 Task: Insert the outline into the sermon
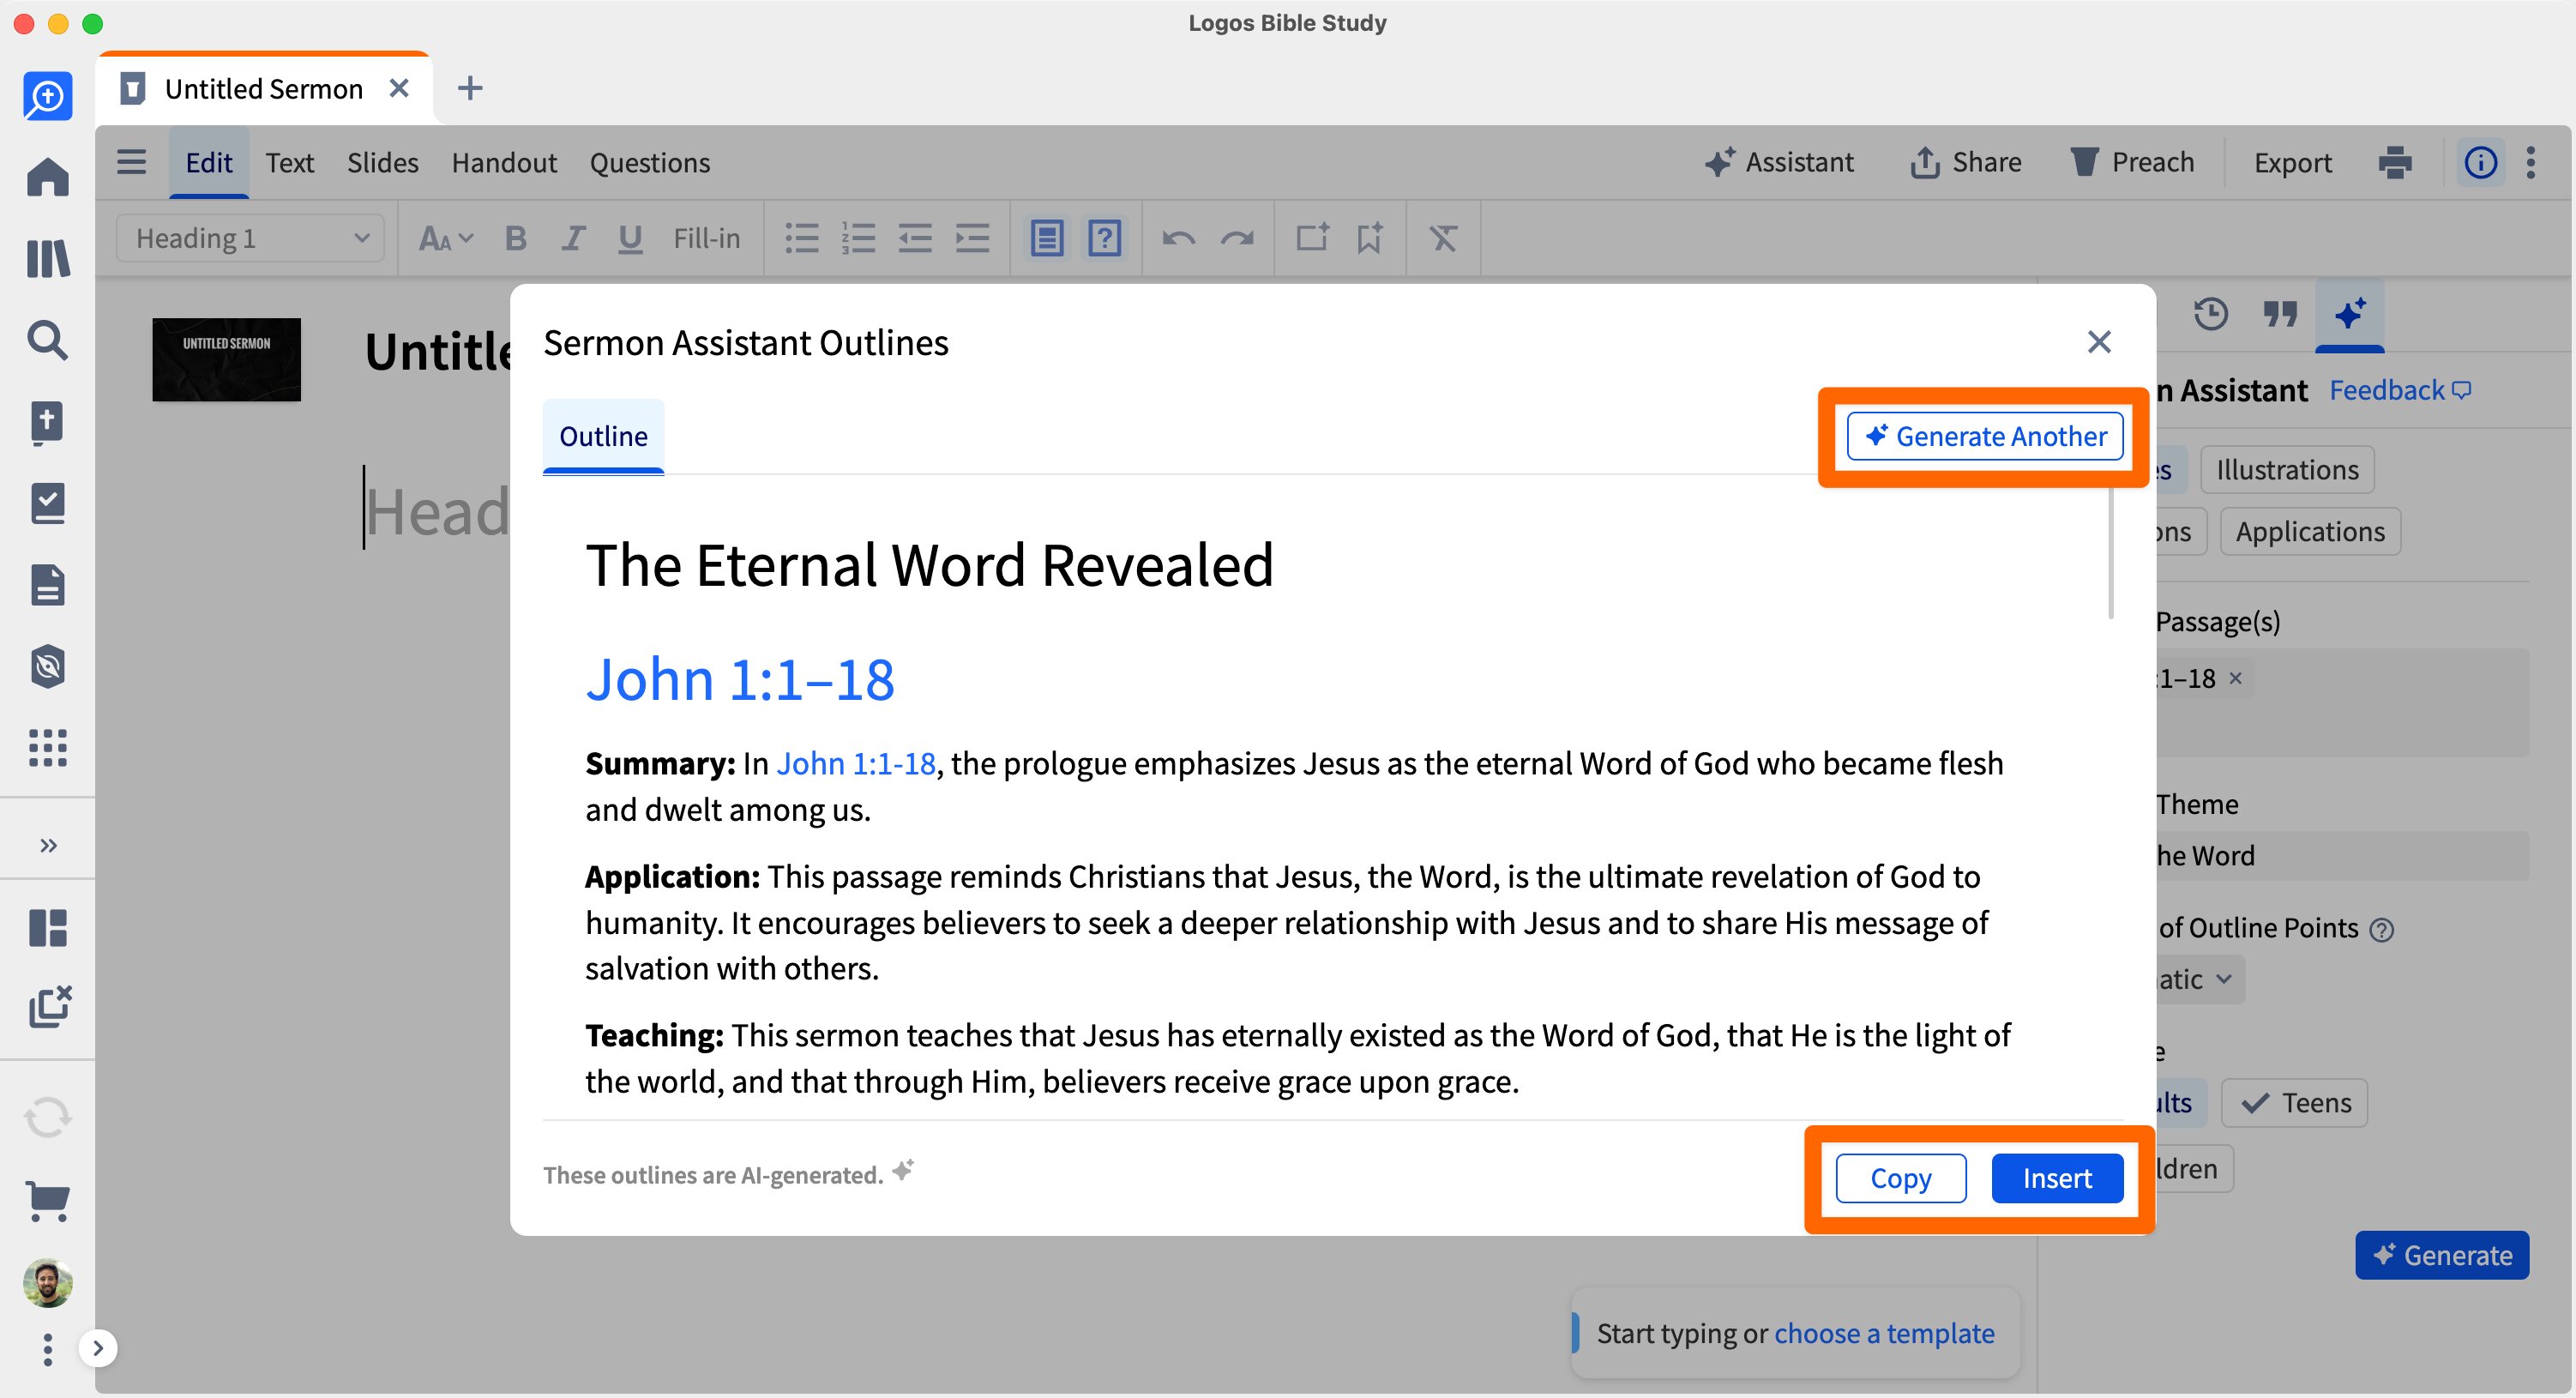click(2057, 1178)
